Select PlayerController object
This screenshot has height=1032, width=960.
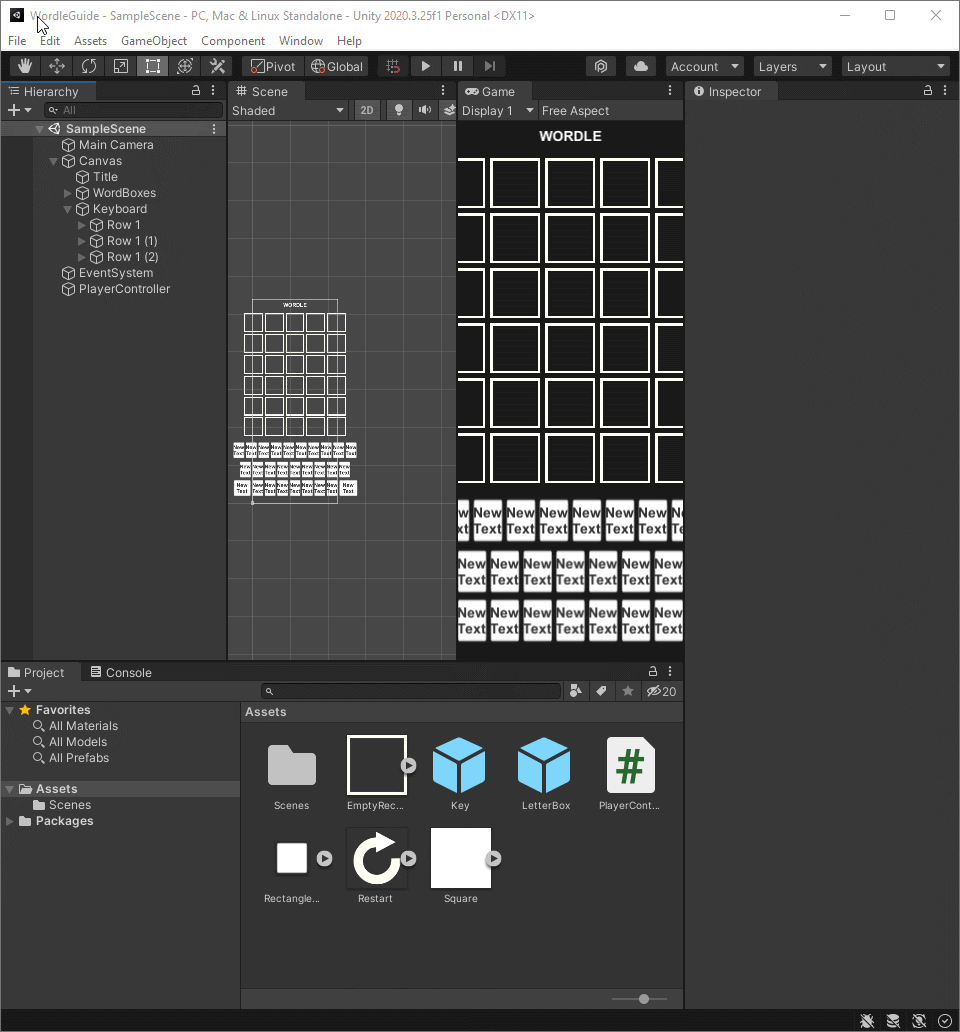pos(124,289)
